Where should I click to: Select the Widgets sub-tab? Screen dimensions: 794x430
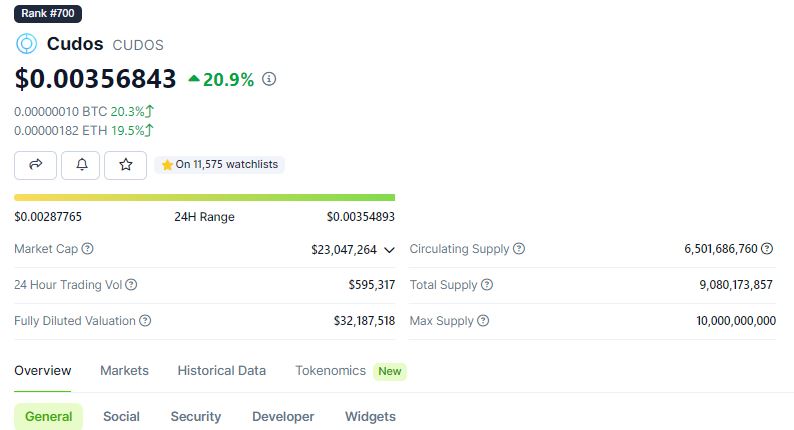[370, 416]
